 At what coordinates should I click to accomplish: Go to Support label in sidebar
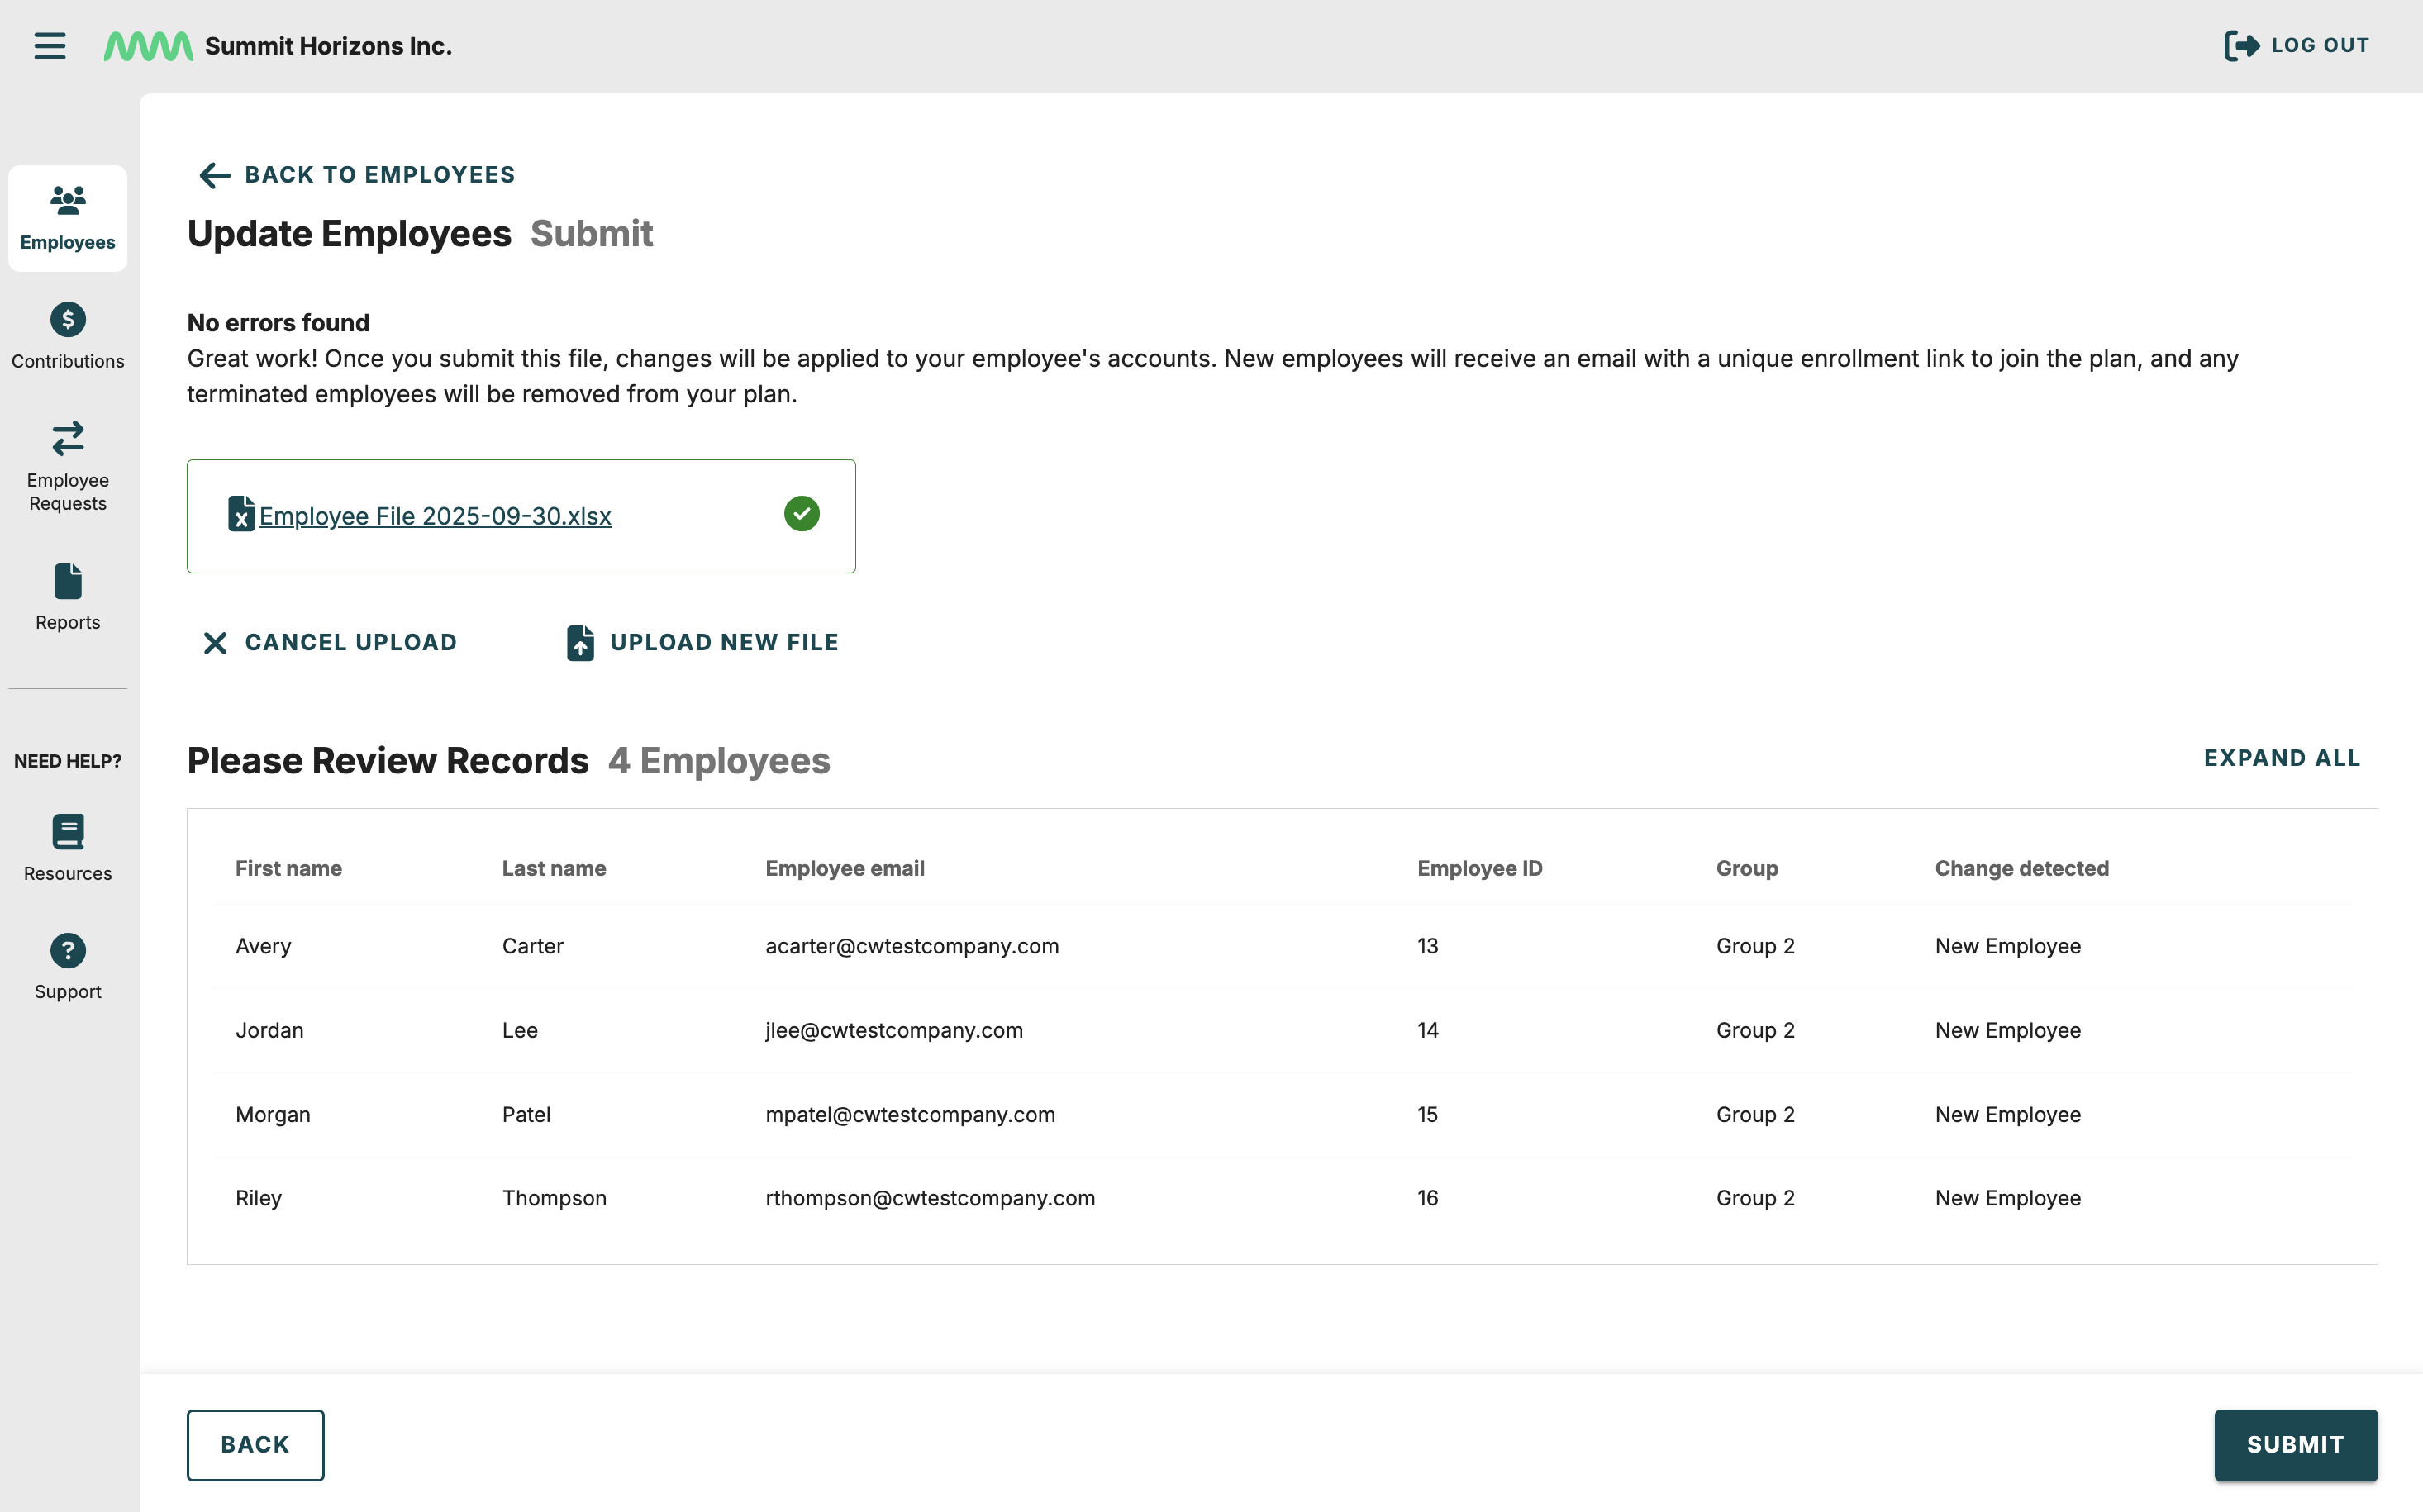click(68, 992)
